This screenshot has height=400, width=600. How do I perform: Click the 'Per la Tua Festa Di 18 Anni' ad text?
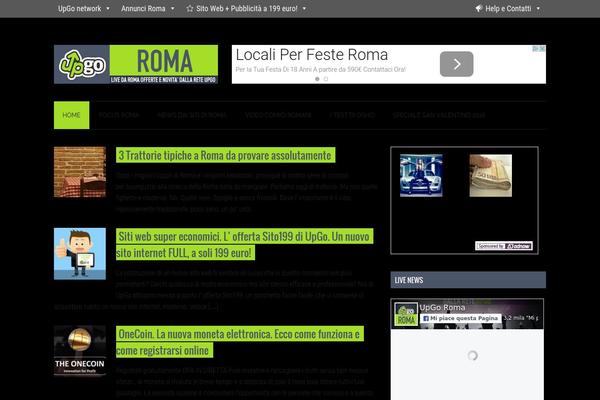(321, 69)
